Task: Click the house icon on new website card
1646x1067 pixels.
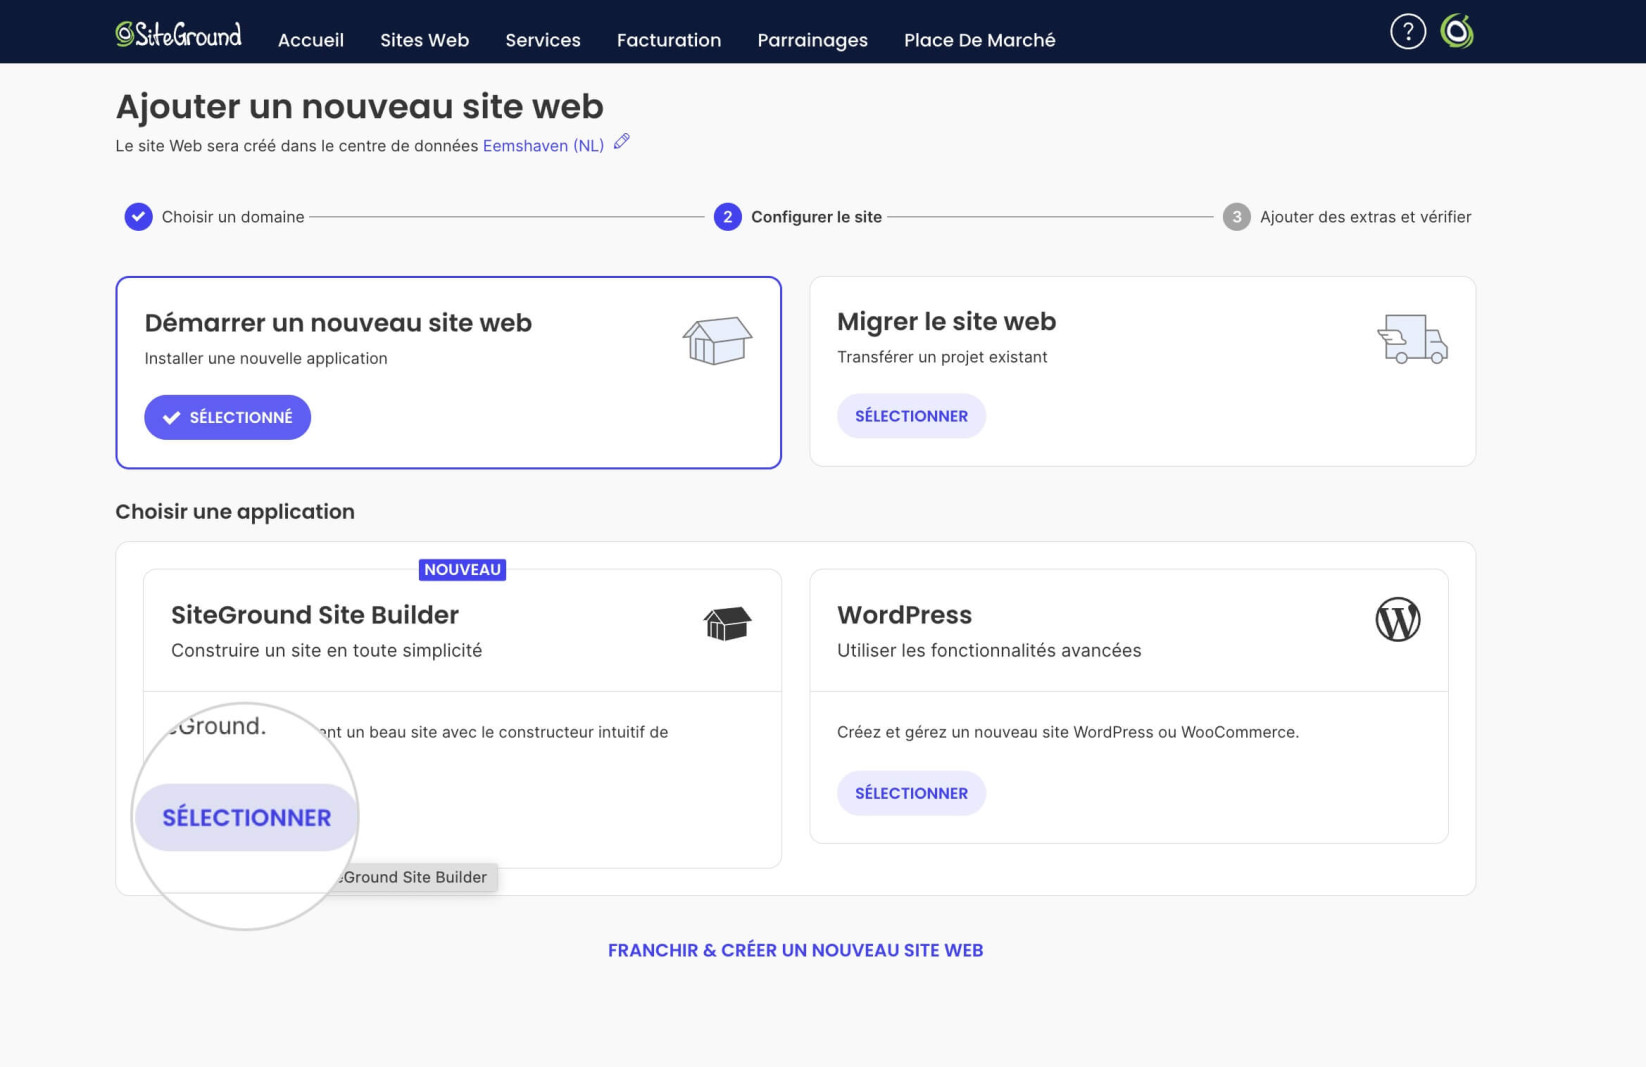Action: (x=717, y=340)
